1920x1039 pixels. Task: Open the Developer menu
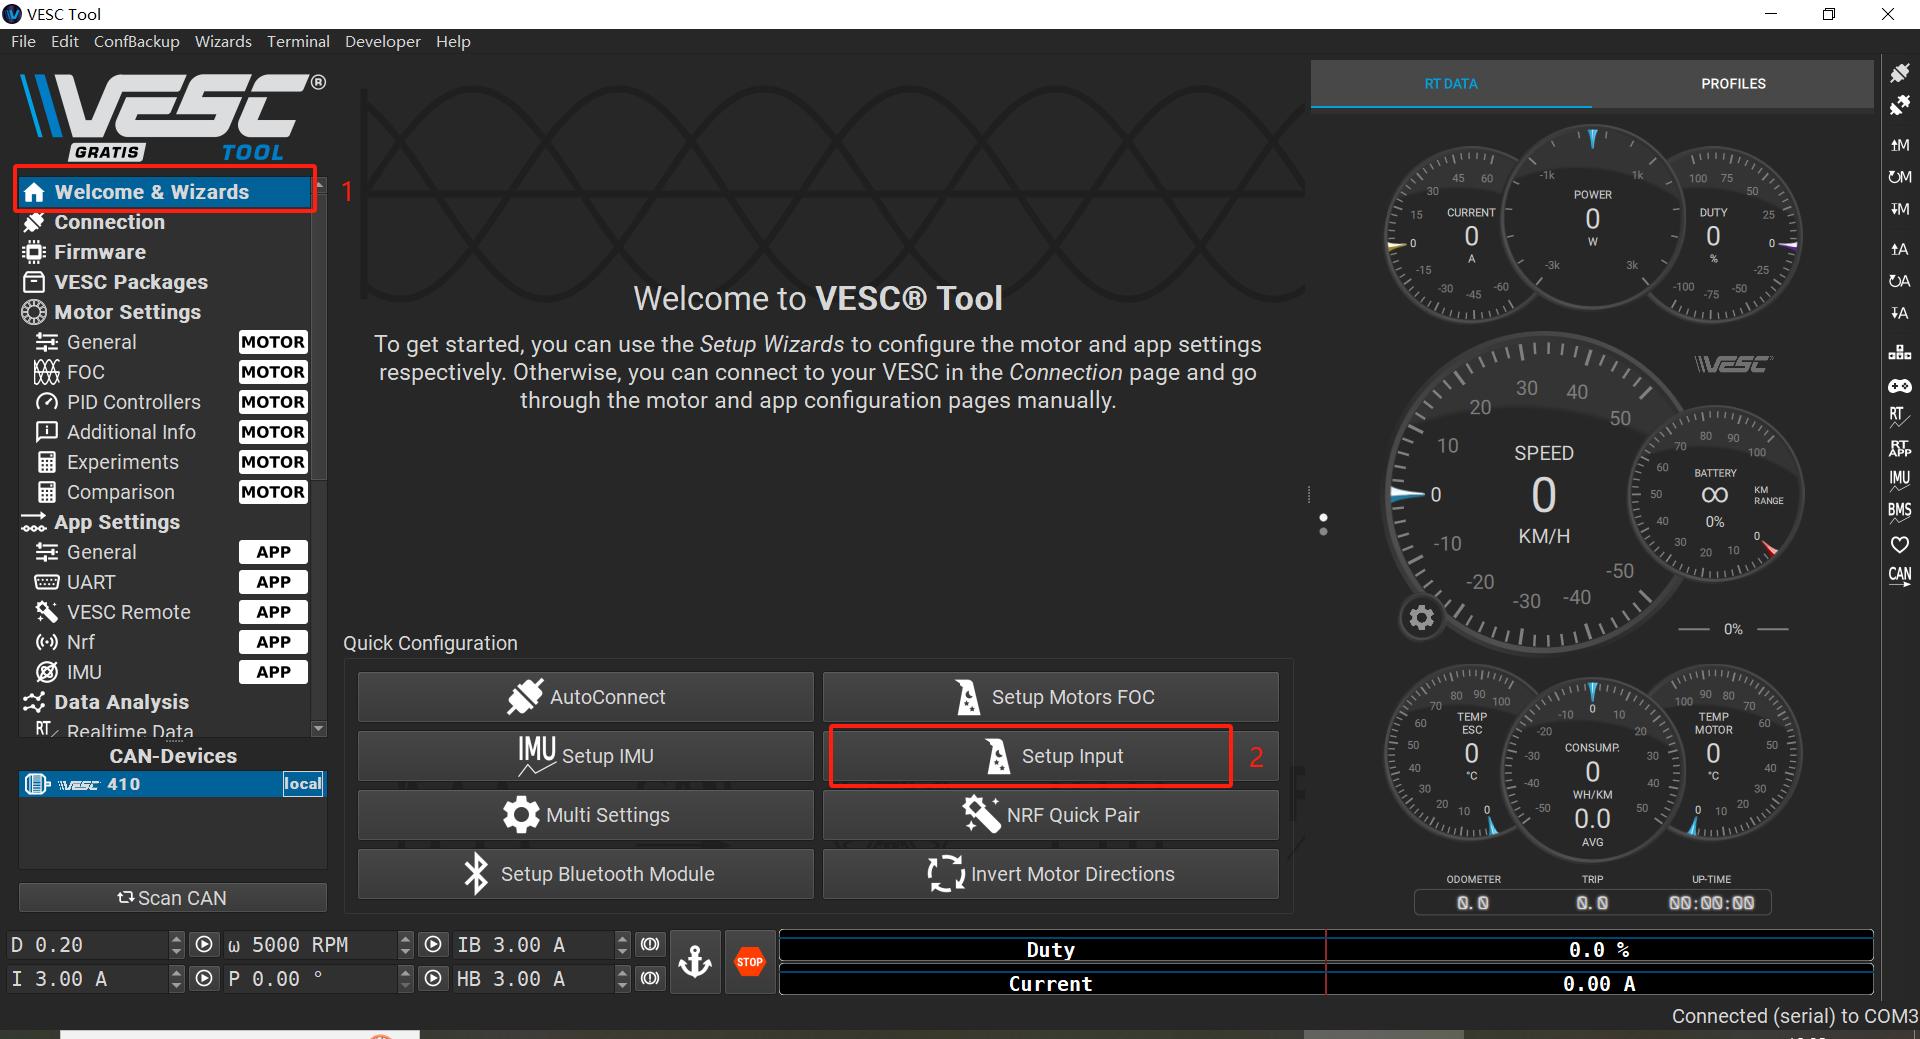[383, 41]
